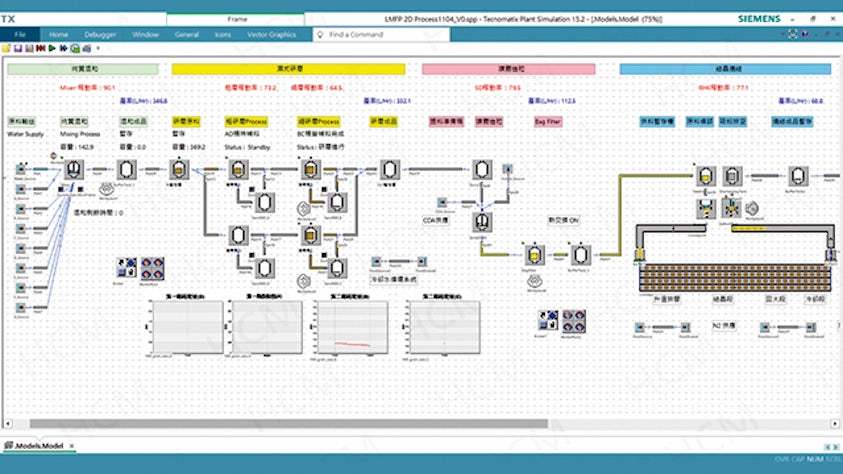
Task: Click the Frame contextual tab header
Action: (237, 19)
